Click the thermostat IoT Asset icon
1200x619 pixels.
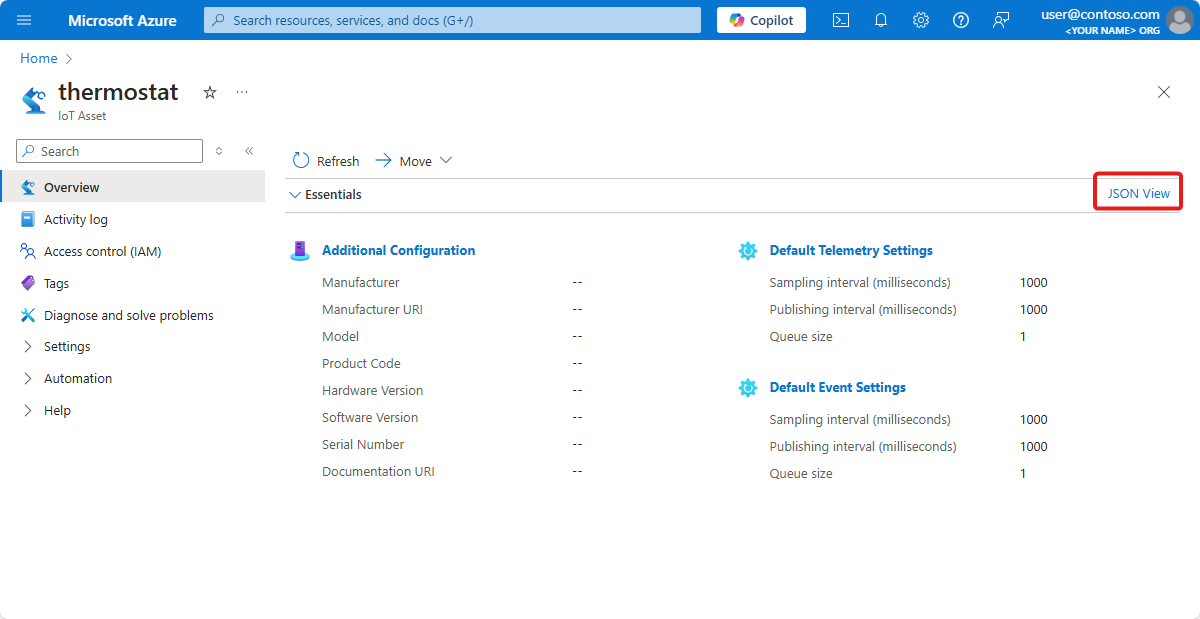click(x=34, y=100)
